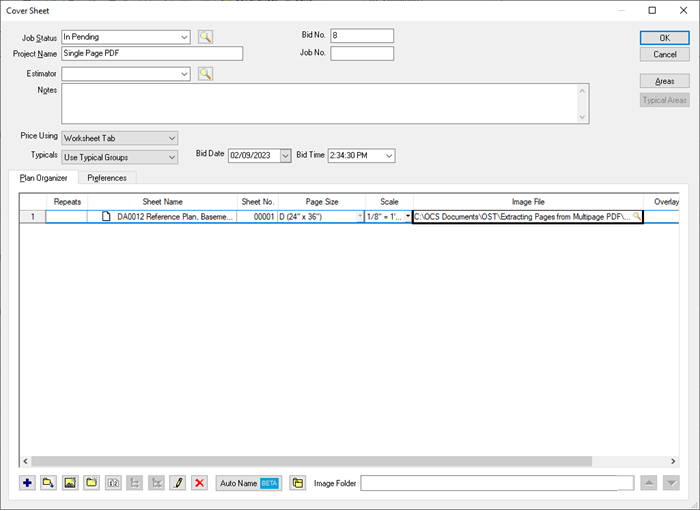Click the Project Name input field
Screen dimensions: 700x511
point(152,54)
